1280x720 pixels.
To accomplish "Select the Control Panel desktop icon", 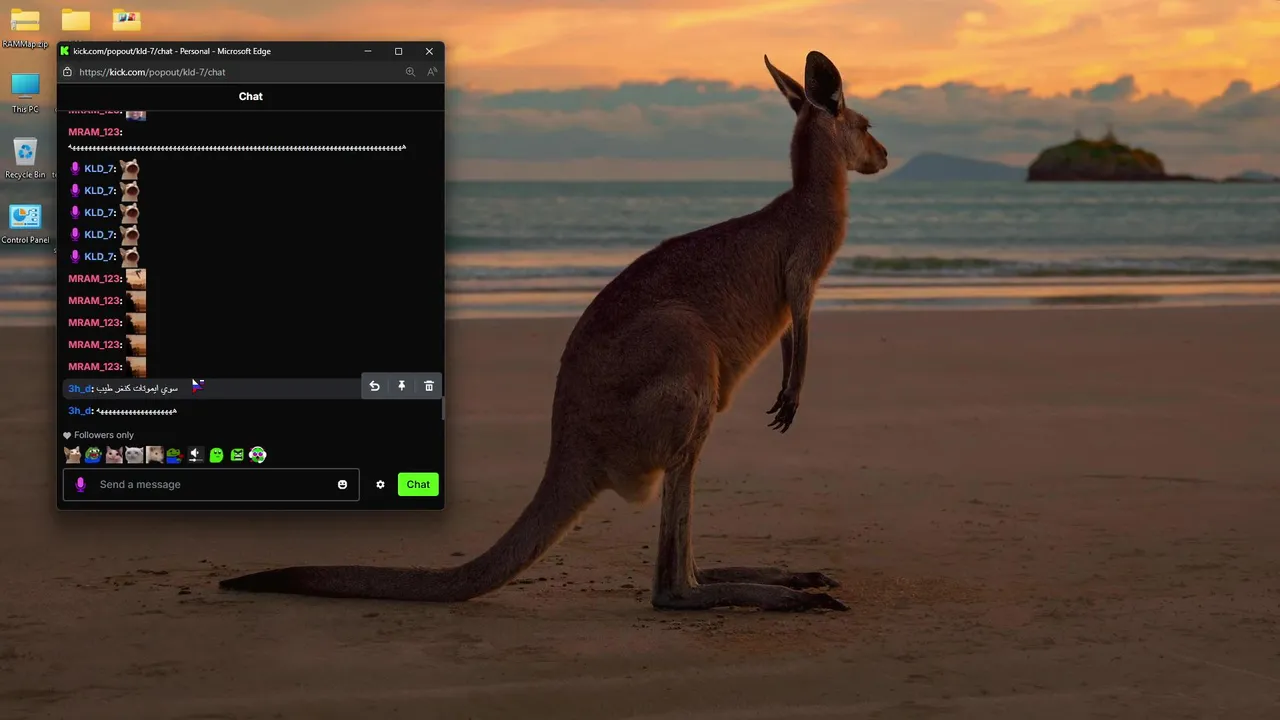I will coord(25,224).
